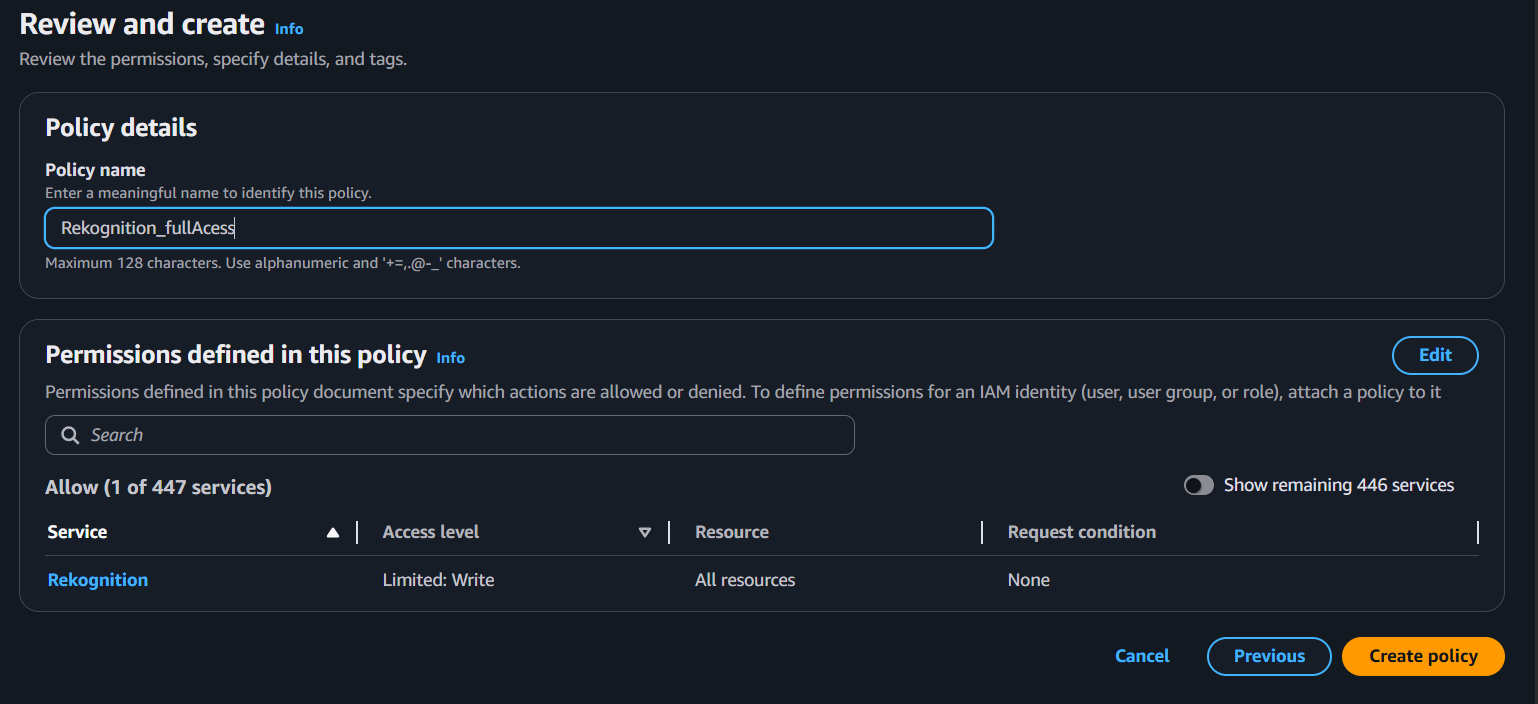Open the Rekognition service link
This screenshot has width=1538, height=704.
(x=98, y=580)
